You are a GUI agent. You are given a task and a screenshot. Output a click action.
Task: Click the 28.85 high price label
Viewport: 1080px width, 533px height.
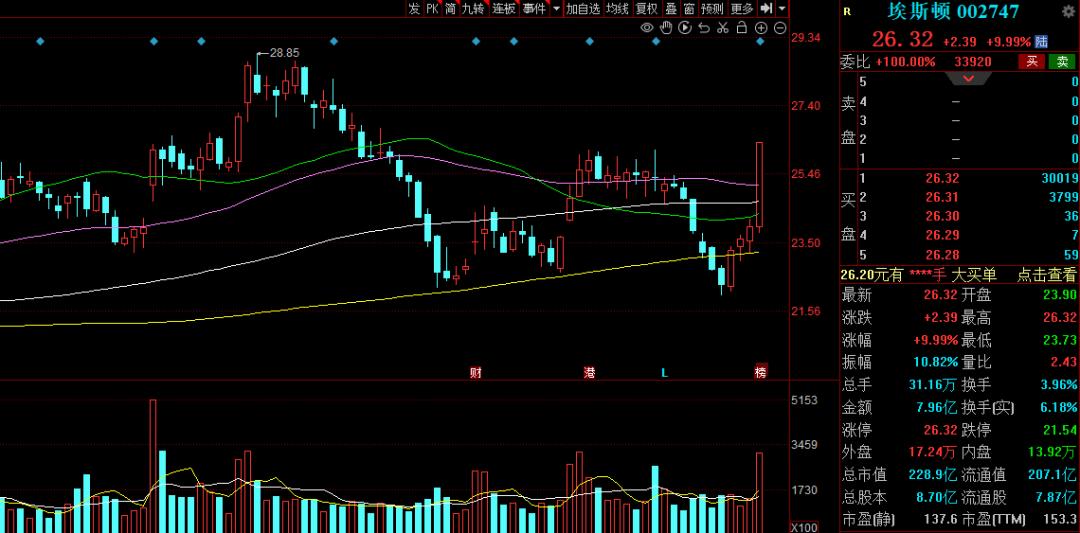(284, 52)
